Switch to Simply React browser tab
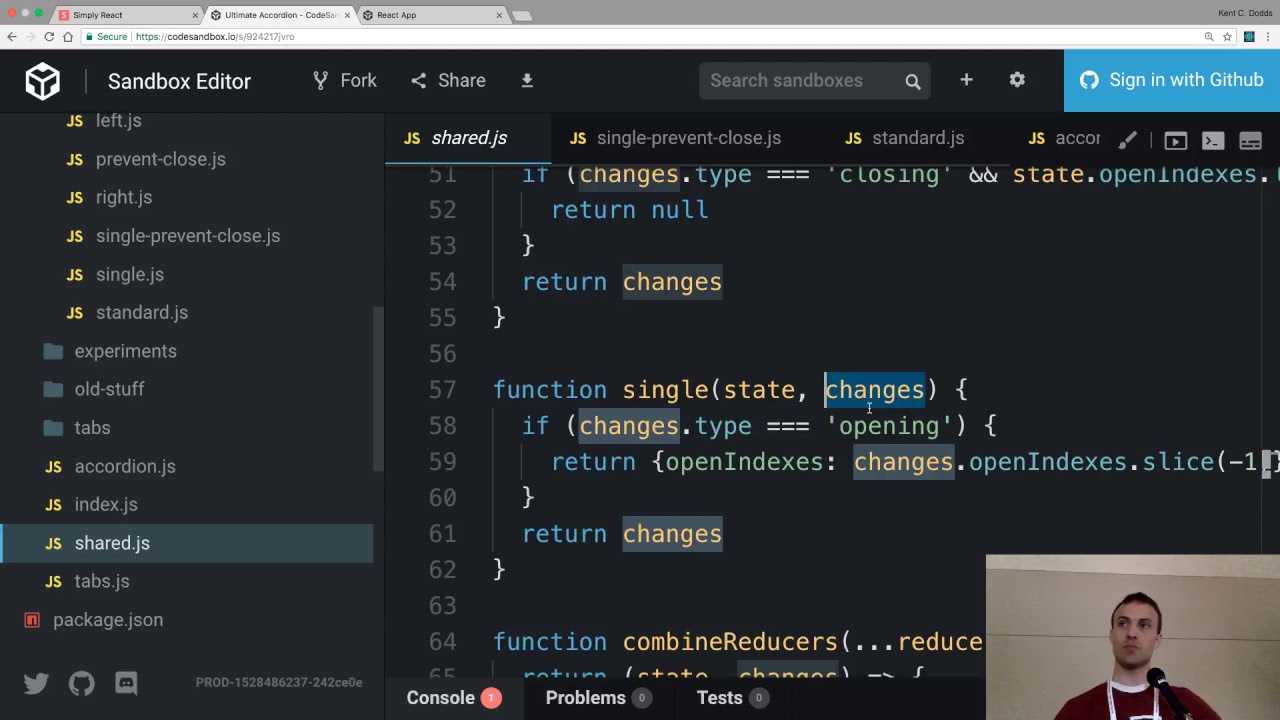The image size is (1280, 720). point(127,15)
